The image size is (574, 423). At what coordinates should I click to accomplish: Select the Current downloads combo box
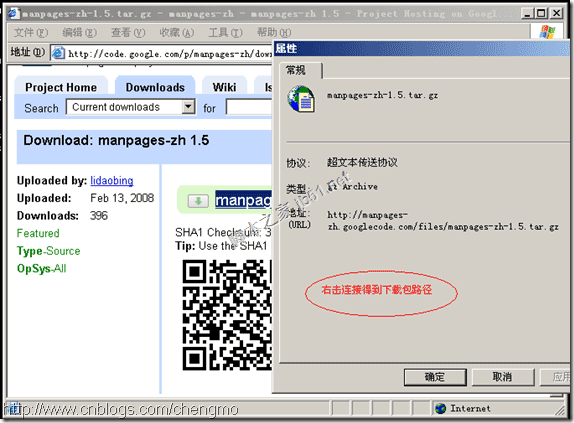click(131, 107)
